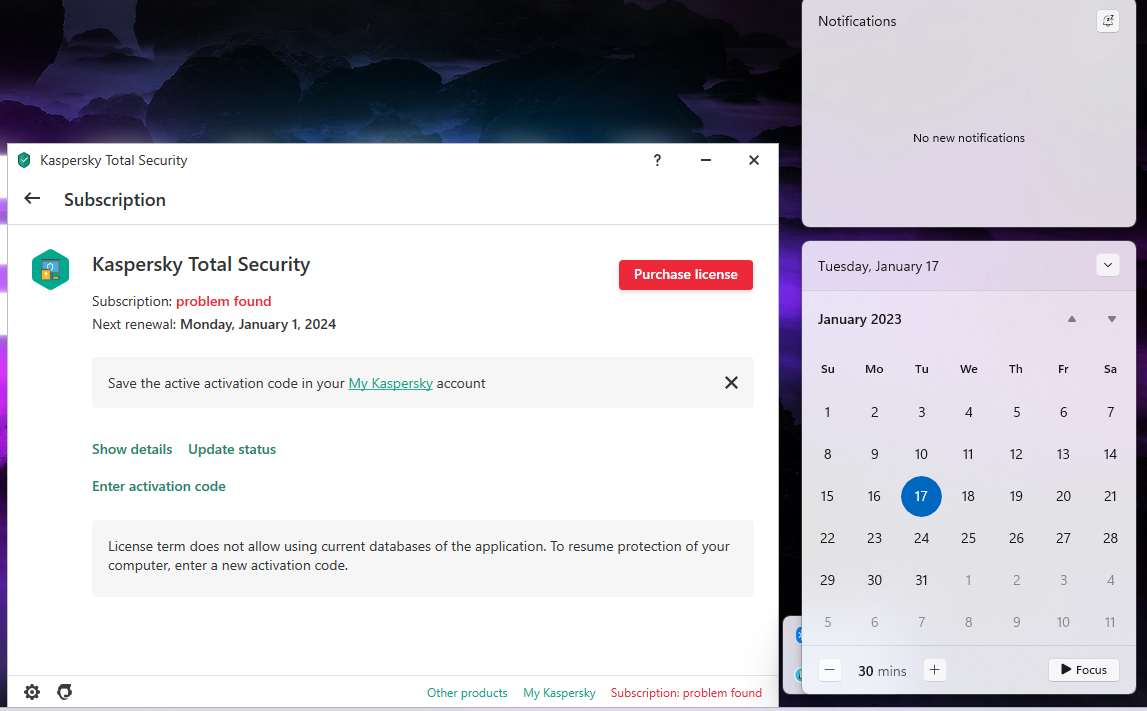The height and width of the screenshot is (711, 1147).
Task: Open Kaspersky settings gear icon
Action: (31, 692)
